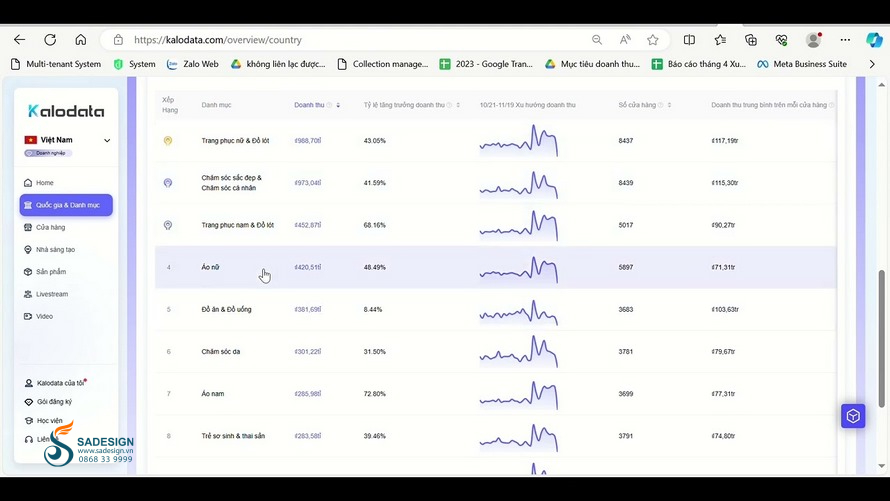890x501 pixels.
Task: Select Quốc gia & Danh mục menu item
Action: click(66, 205)
